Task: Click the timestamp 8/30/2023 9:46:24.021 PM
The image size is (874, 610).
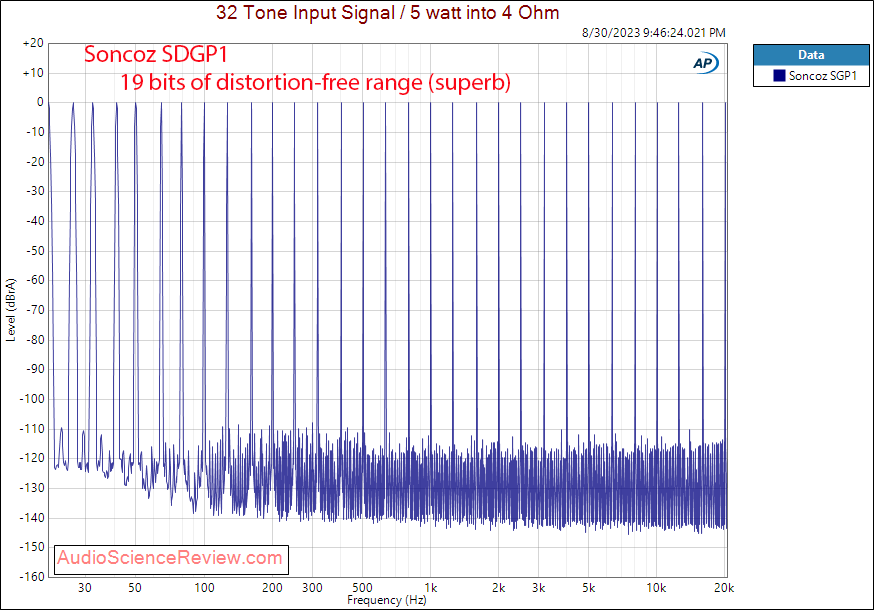Action: tap(654, 33)
